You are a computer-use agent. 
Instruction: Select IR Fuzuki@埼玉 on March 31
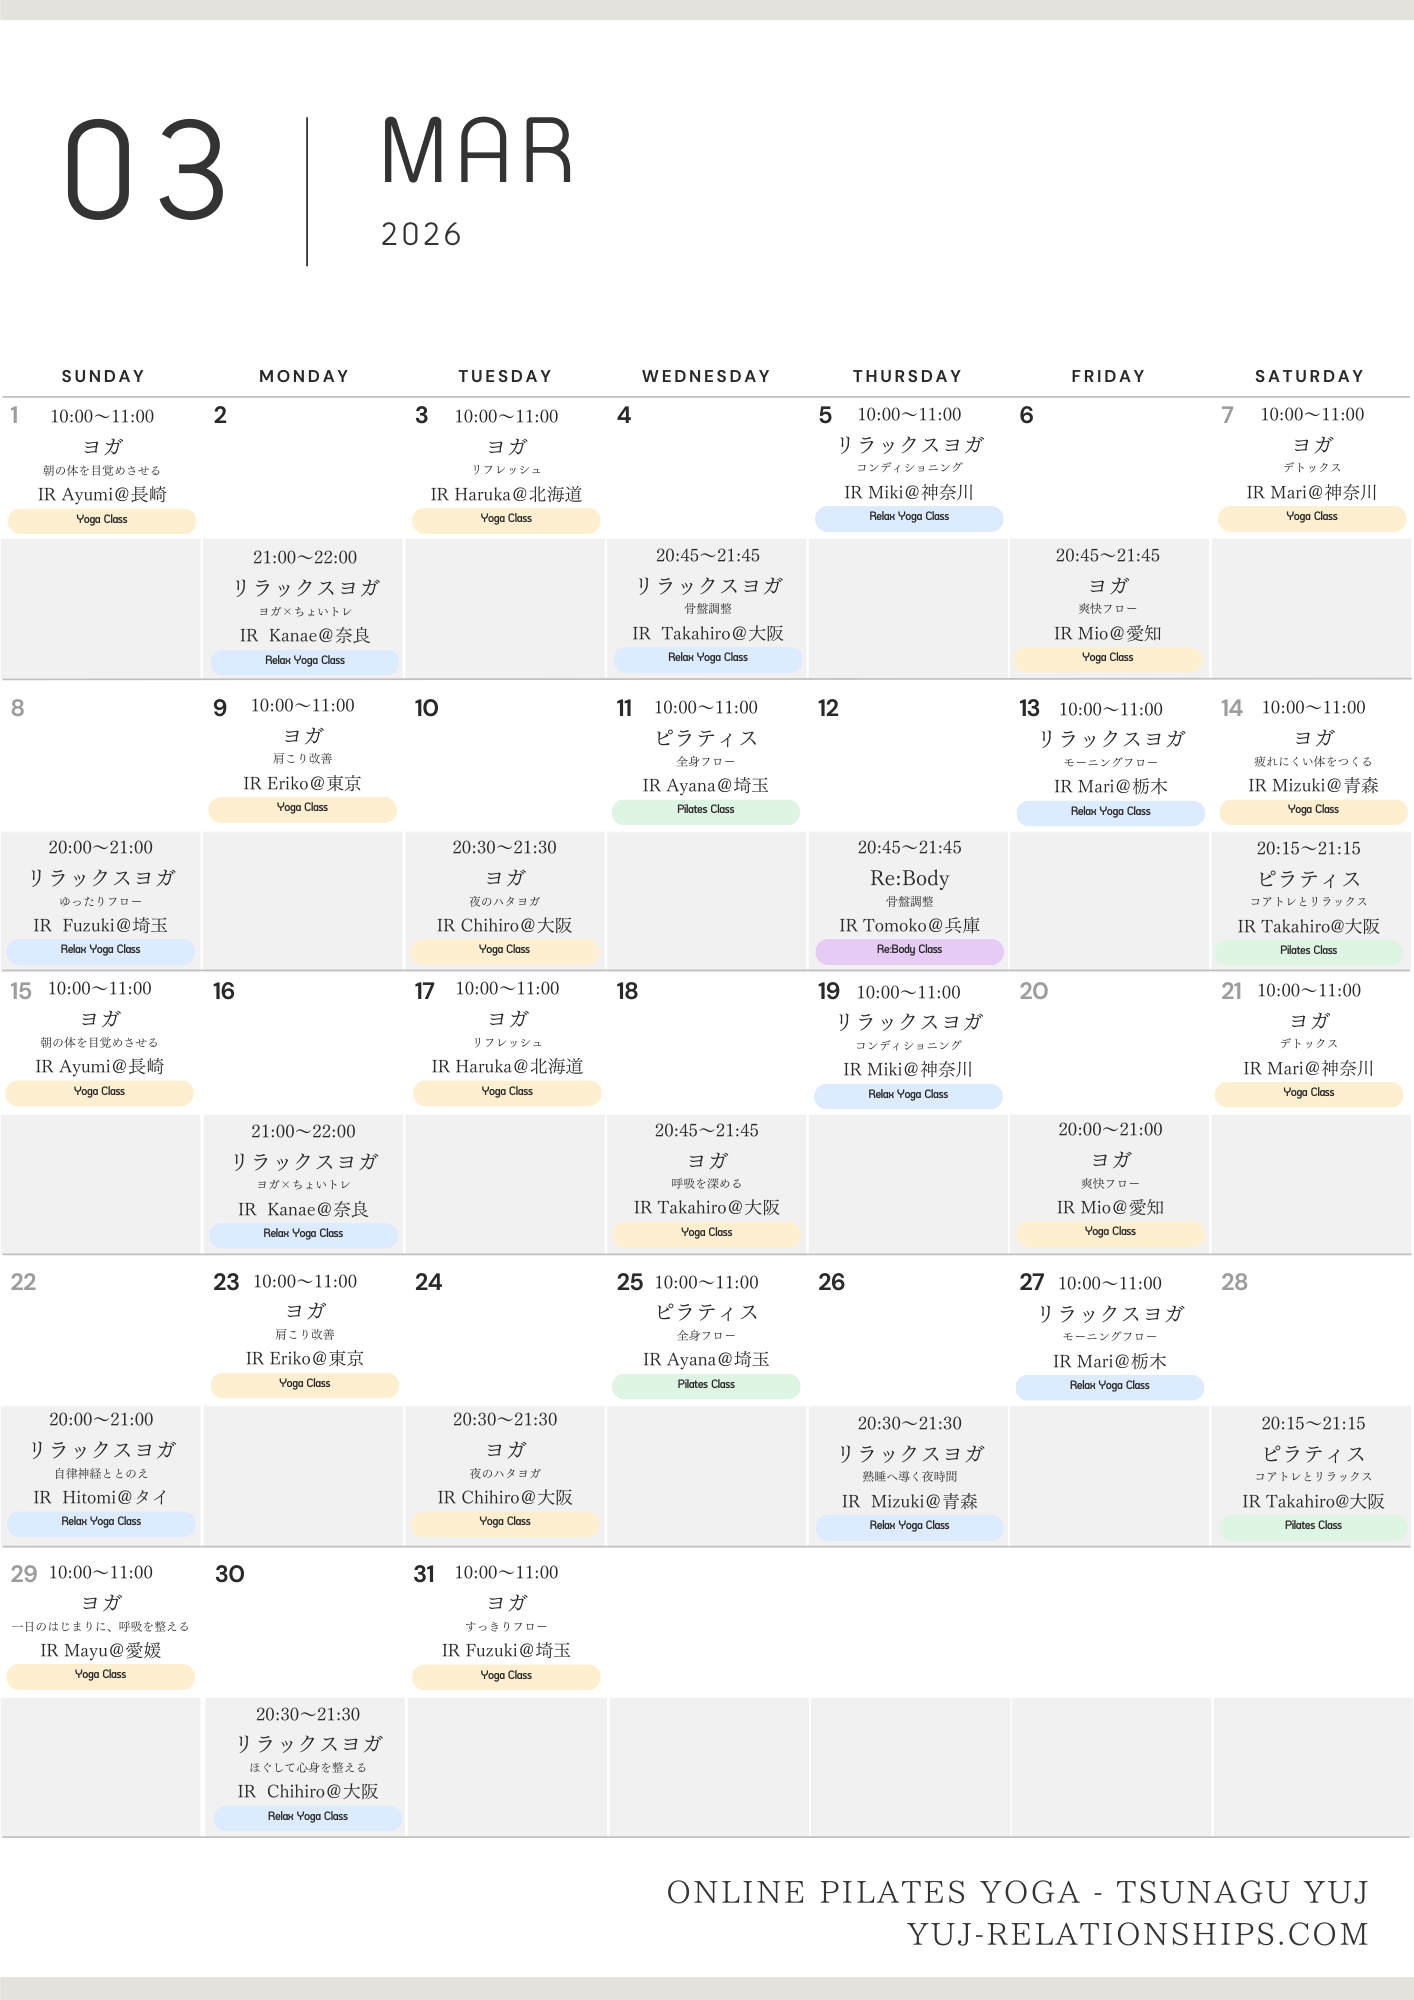[x=506, y=1651]
